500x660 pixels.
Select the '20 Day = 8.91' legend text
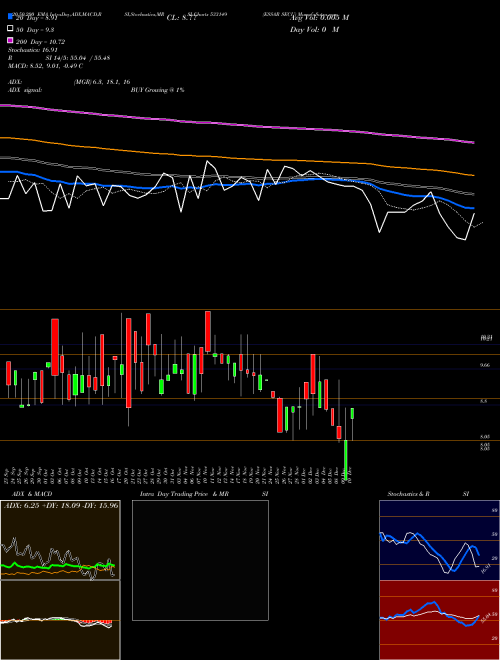[36, 18]
